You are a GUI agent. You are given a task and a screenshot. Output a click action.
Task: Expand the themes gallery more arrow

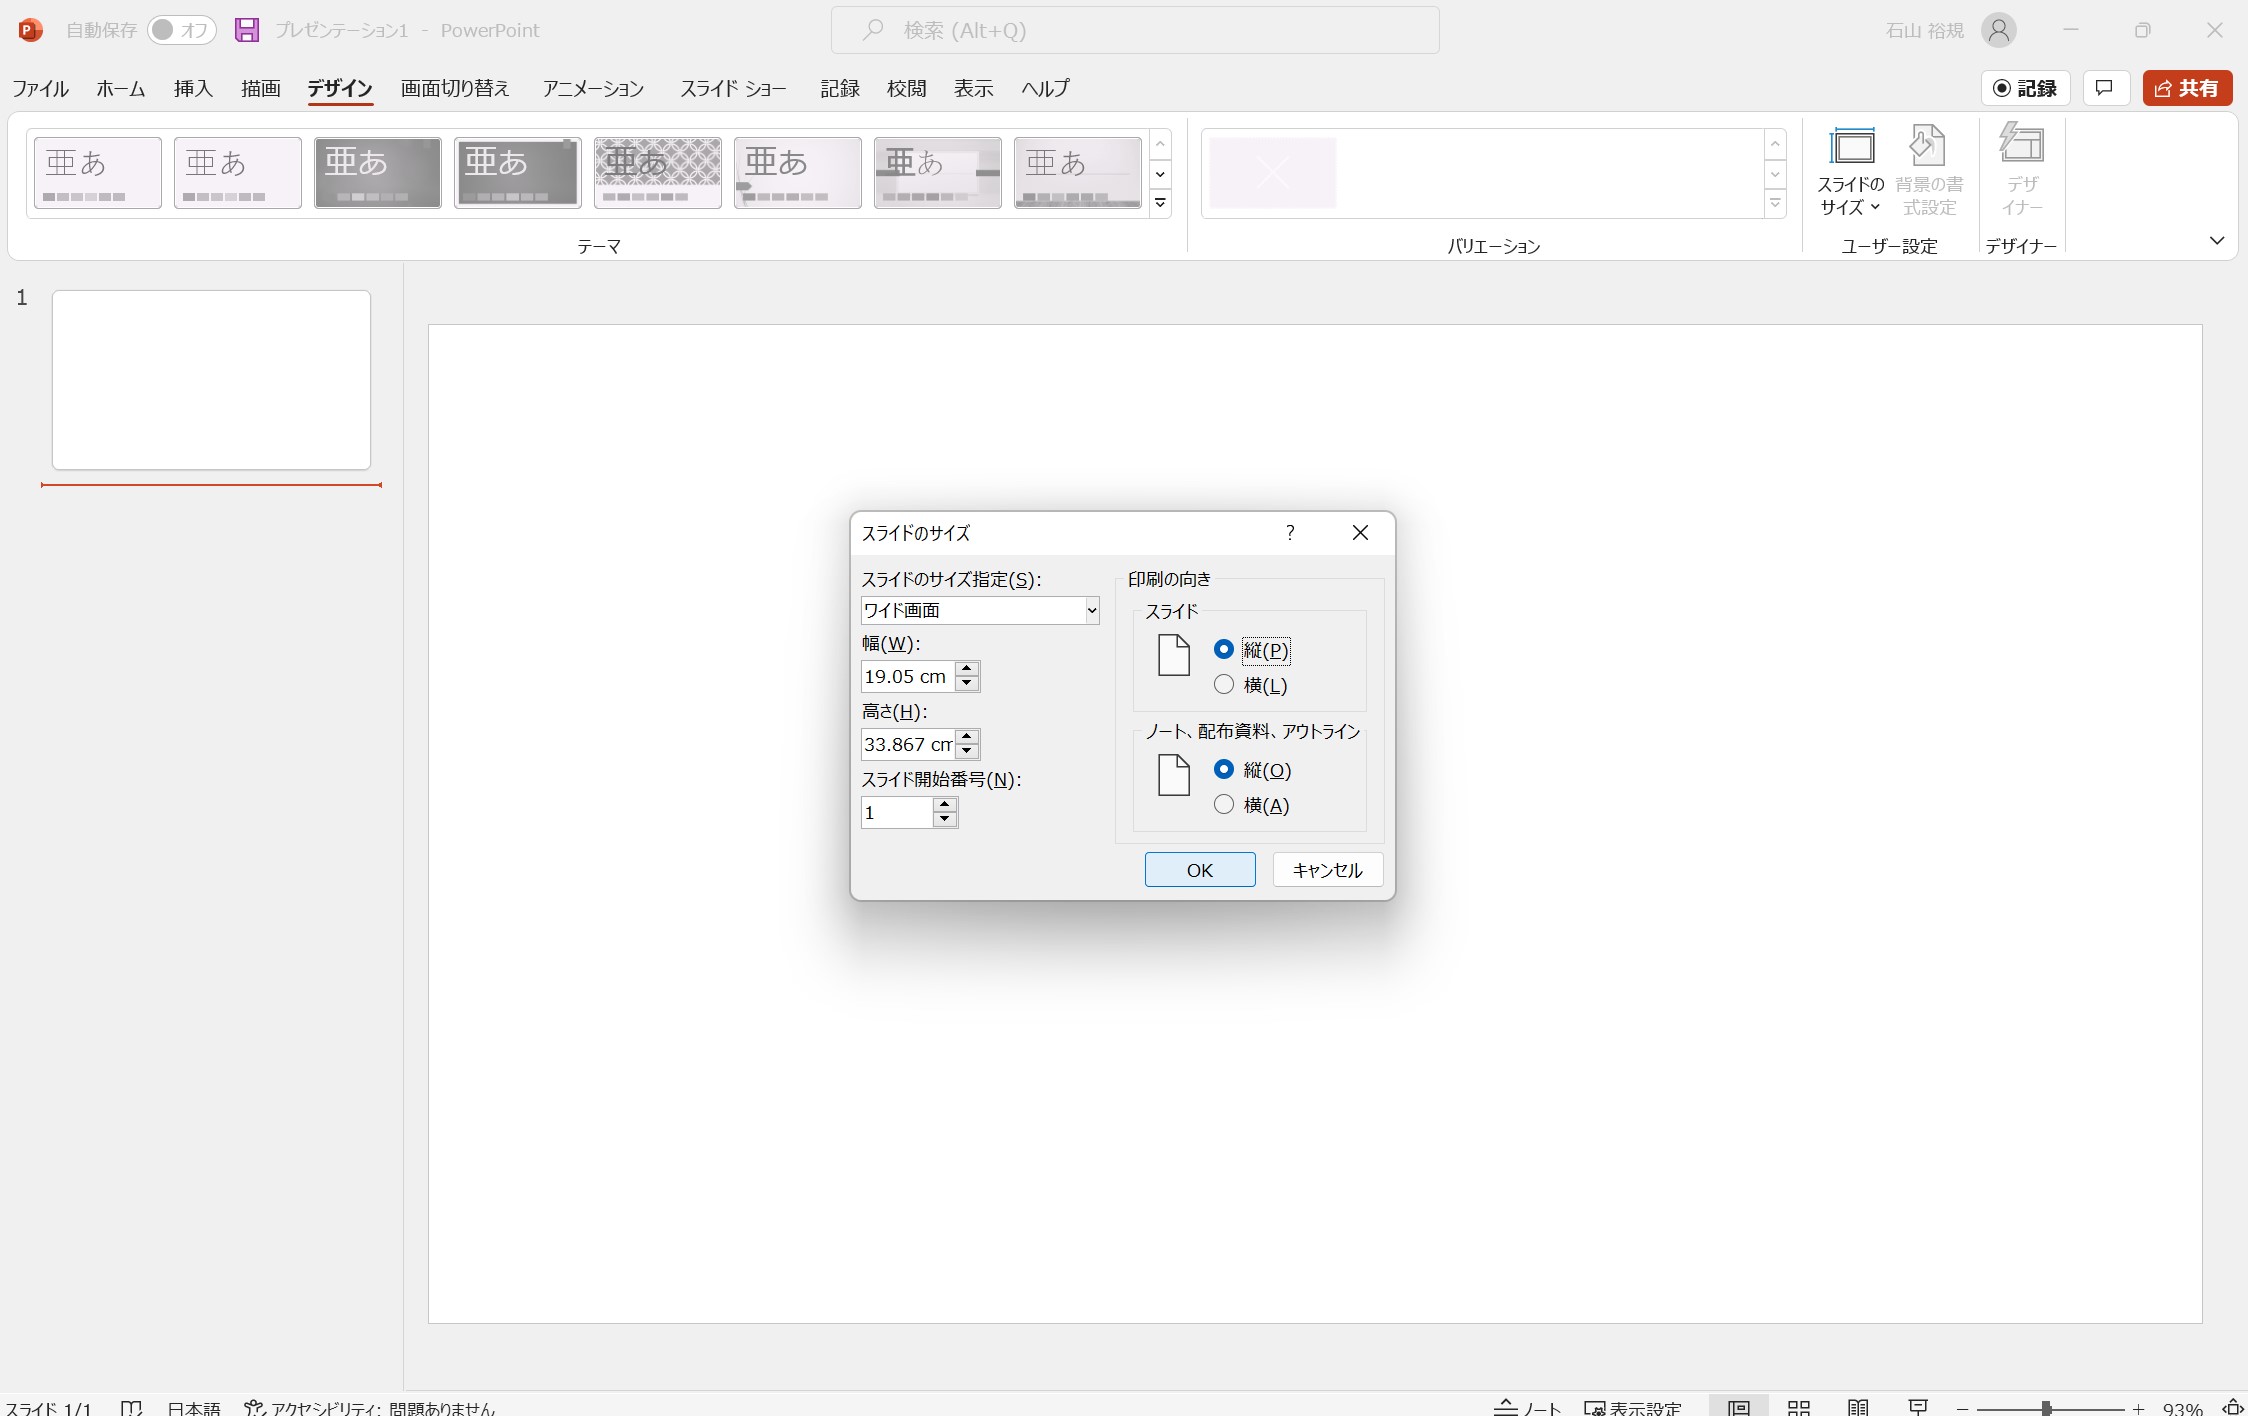(x=1160, y=204)
